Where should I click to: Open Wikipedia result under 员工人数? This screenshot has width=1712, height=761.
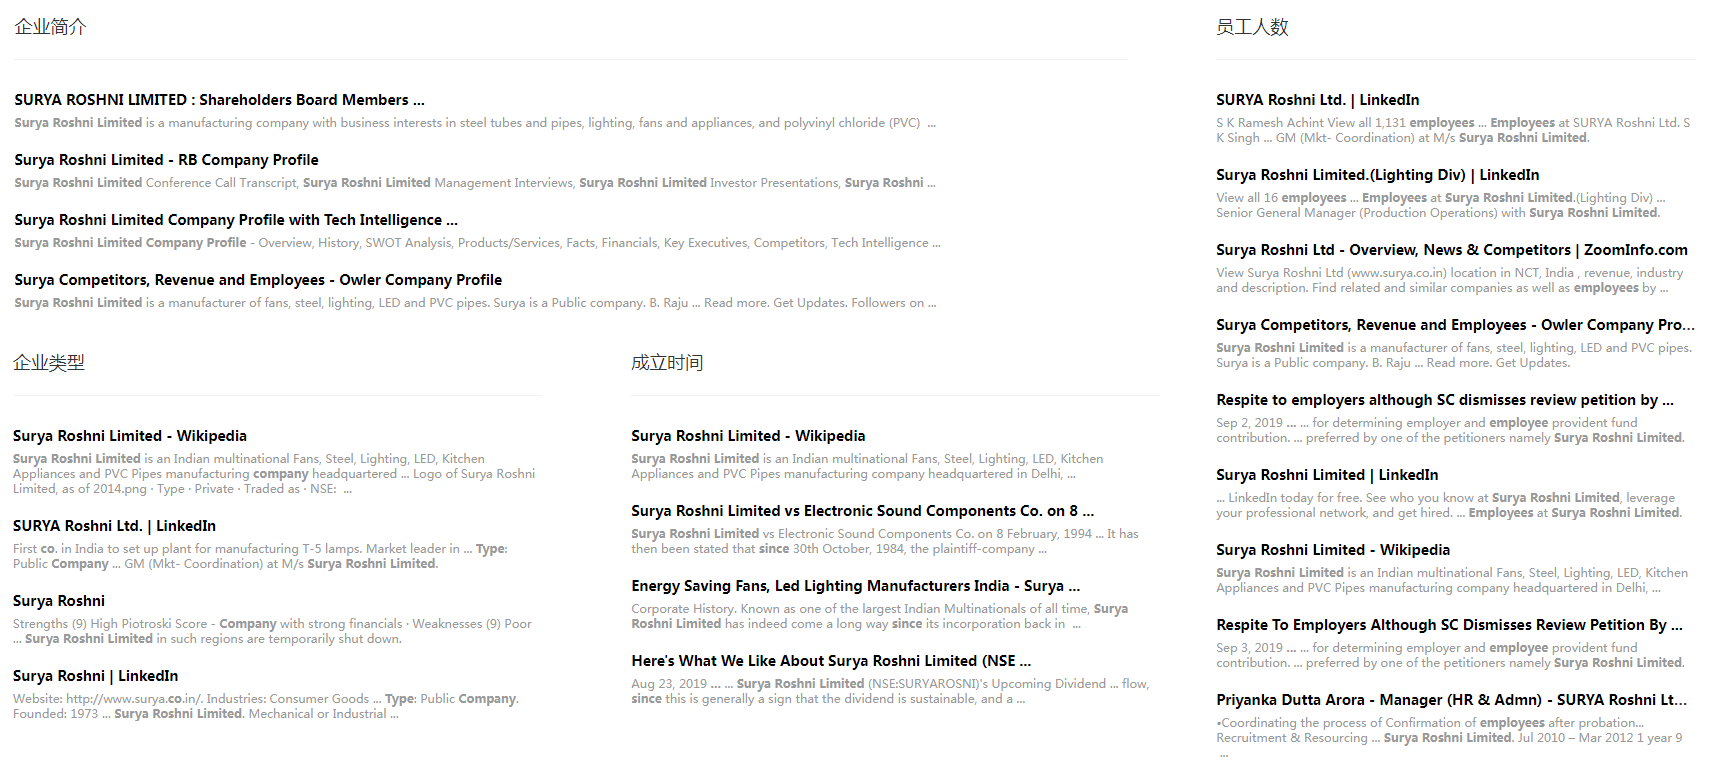1332,550
